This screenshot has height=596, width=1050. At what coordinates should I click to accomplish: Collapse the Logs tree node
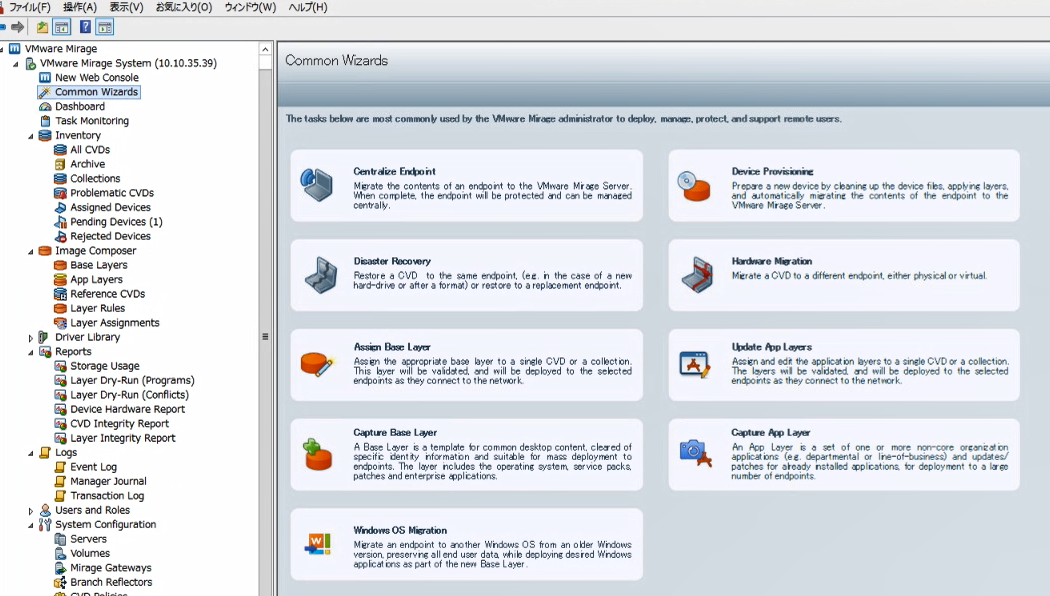[30, 453]
